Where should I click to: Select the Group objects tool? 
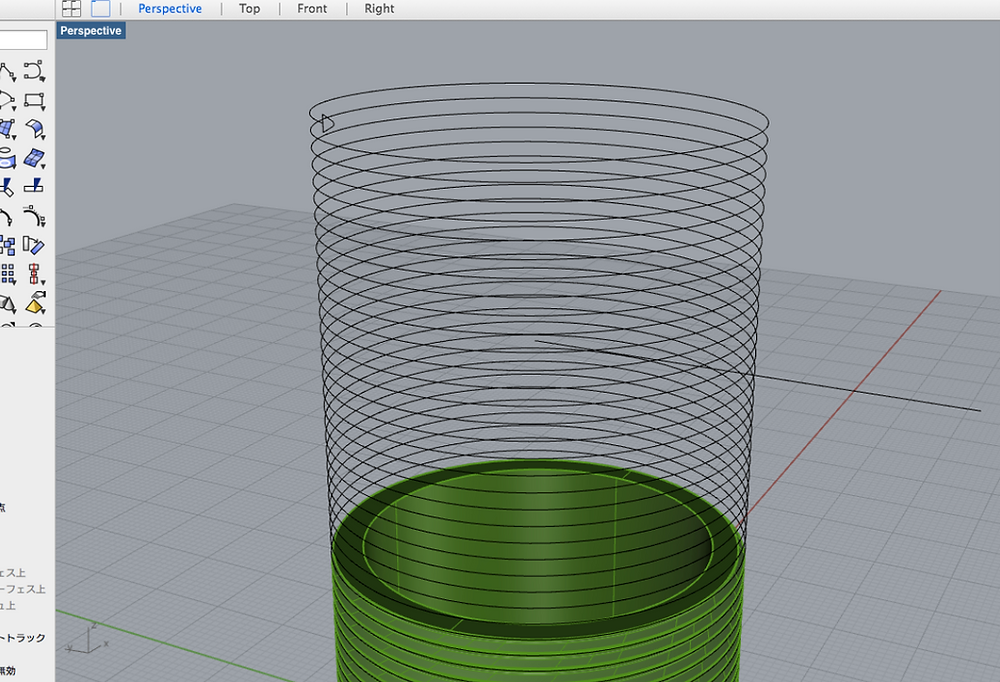(8, 245)
